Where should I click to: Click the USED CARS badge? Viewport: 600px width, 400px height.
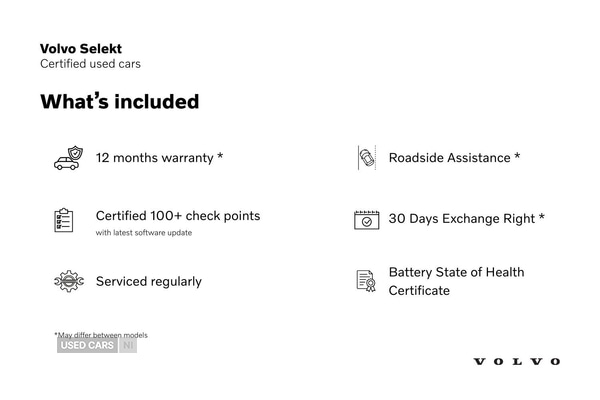click(x=87, y=346)
